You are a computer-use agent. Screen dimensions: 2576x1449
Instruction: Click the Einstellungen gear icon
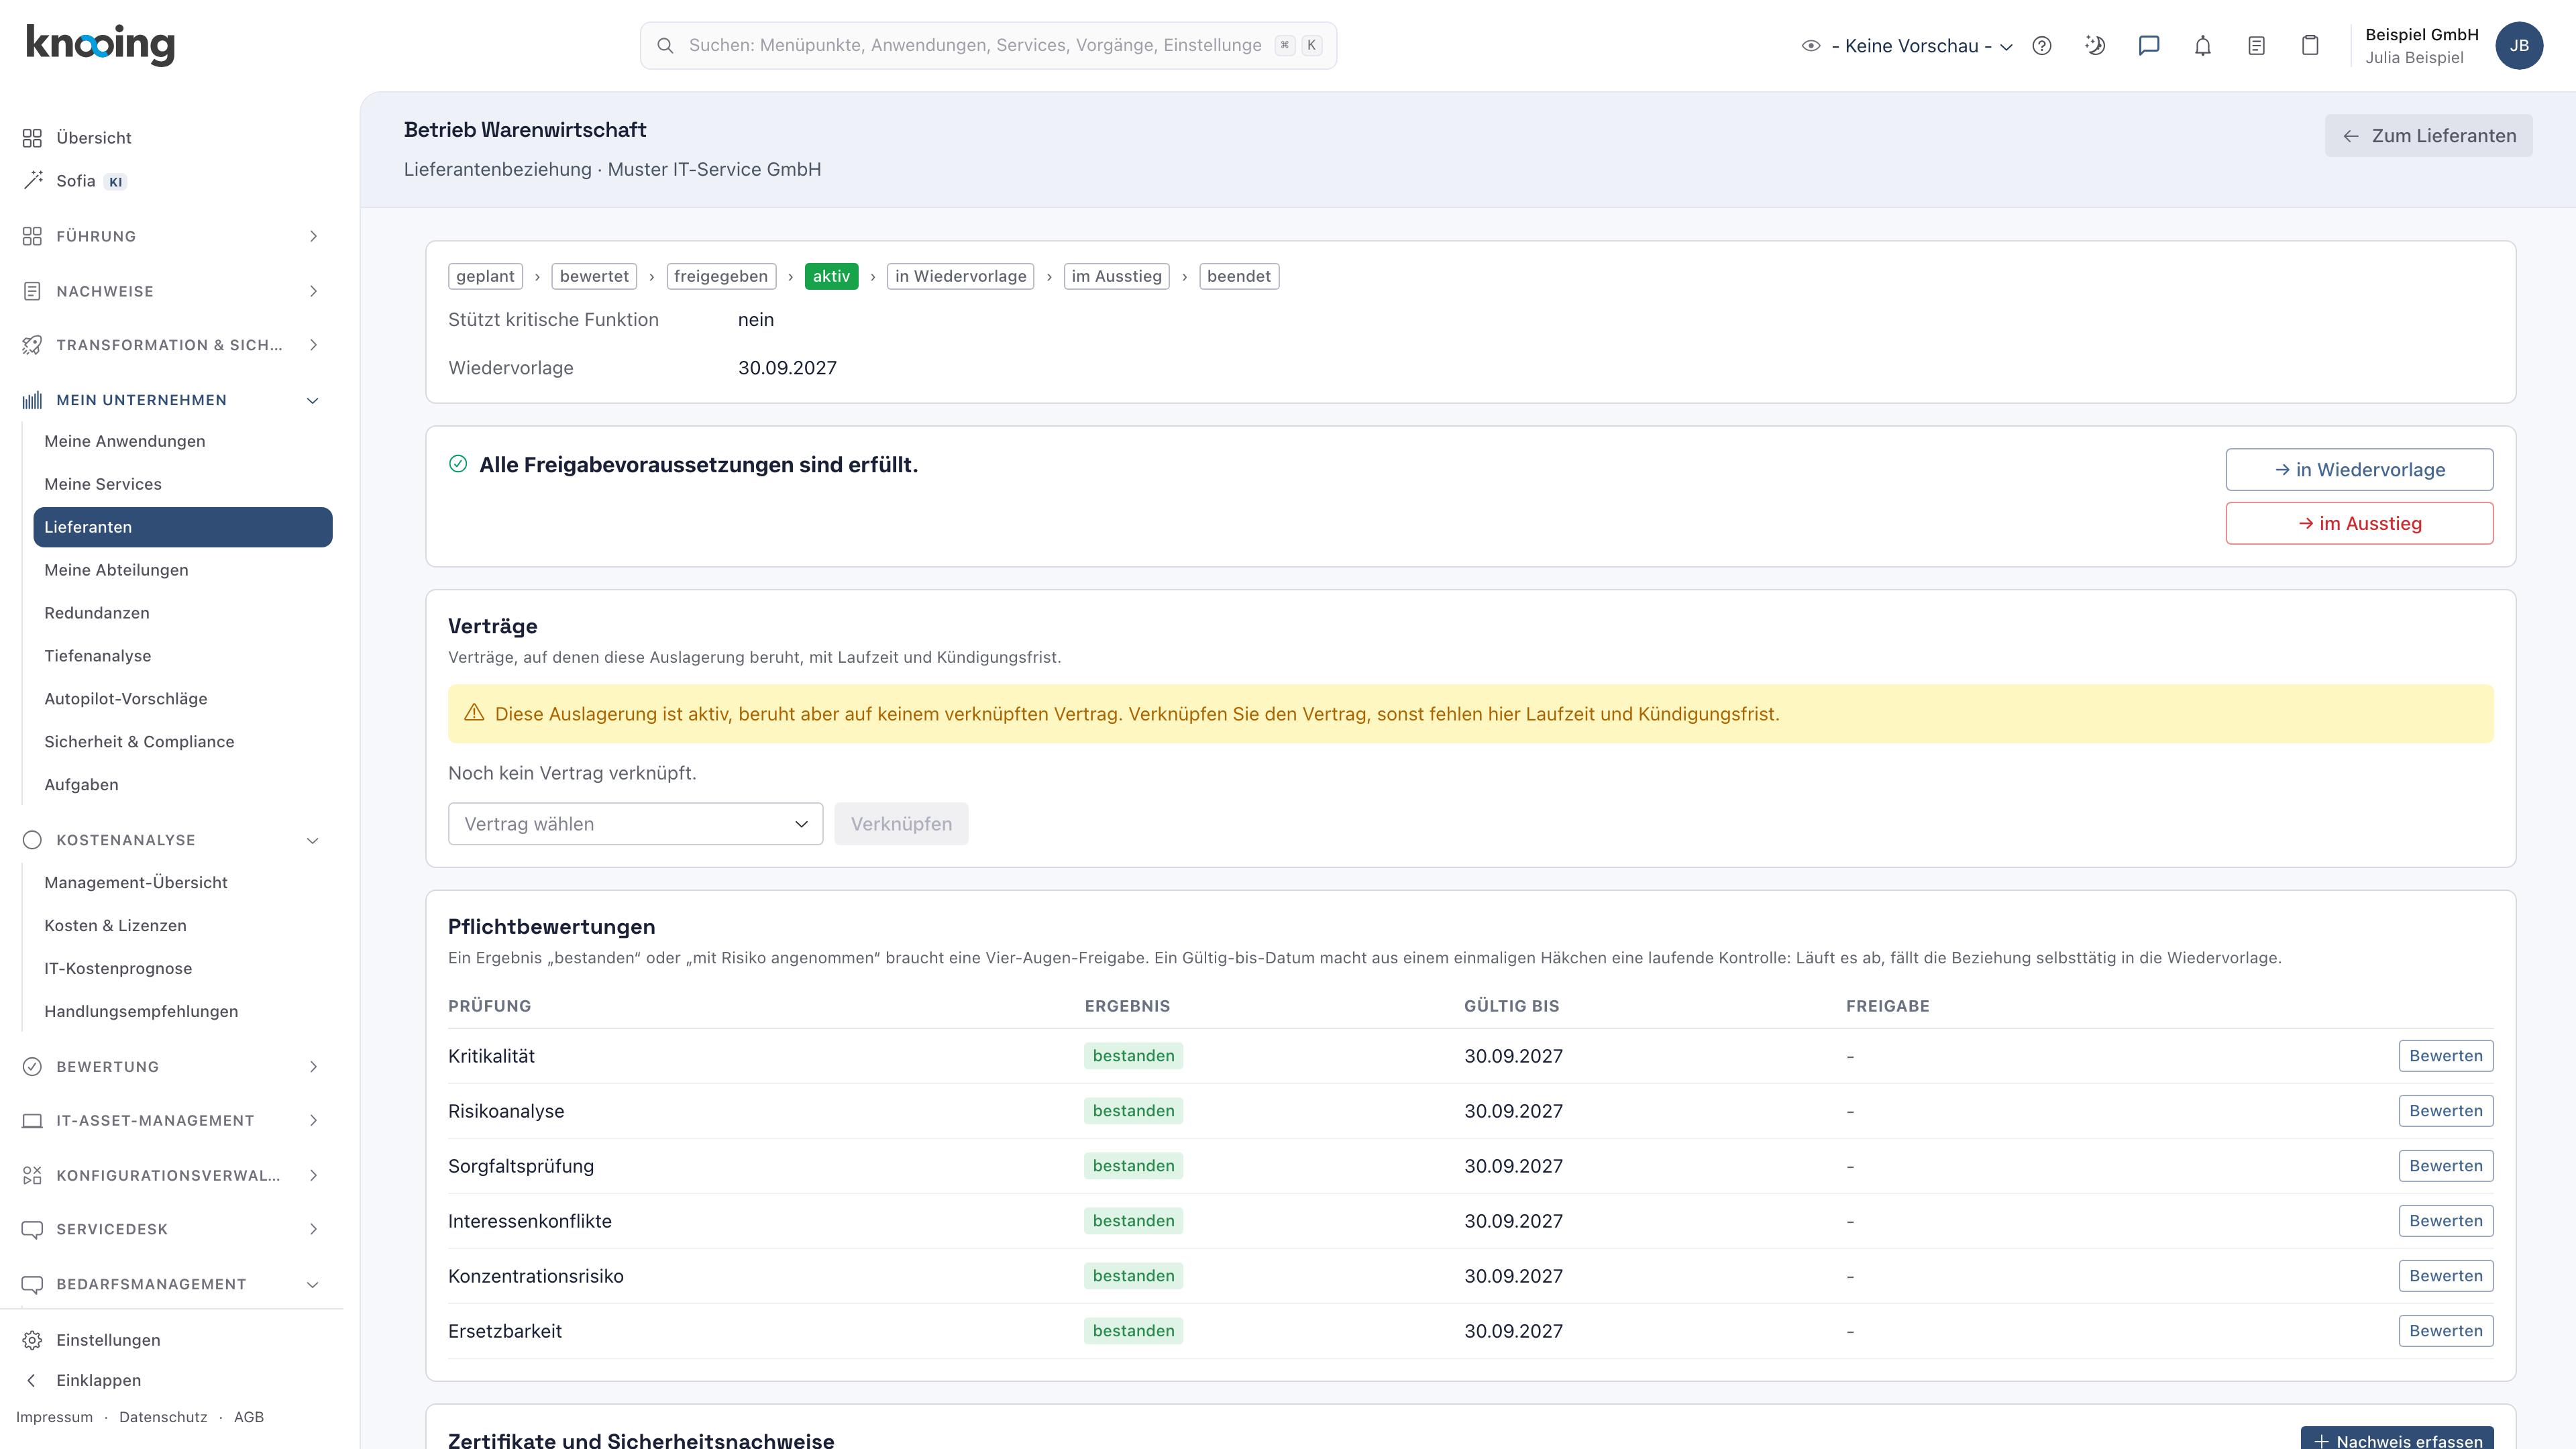point(32,1340)
